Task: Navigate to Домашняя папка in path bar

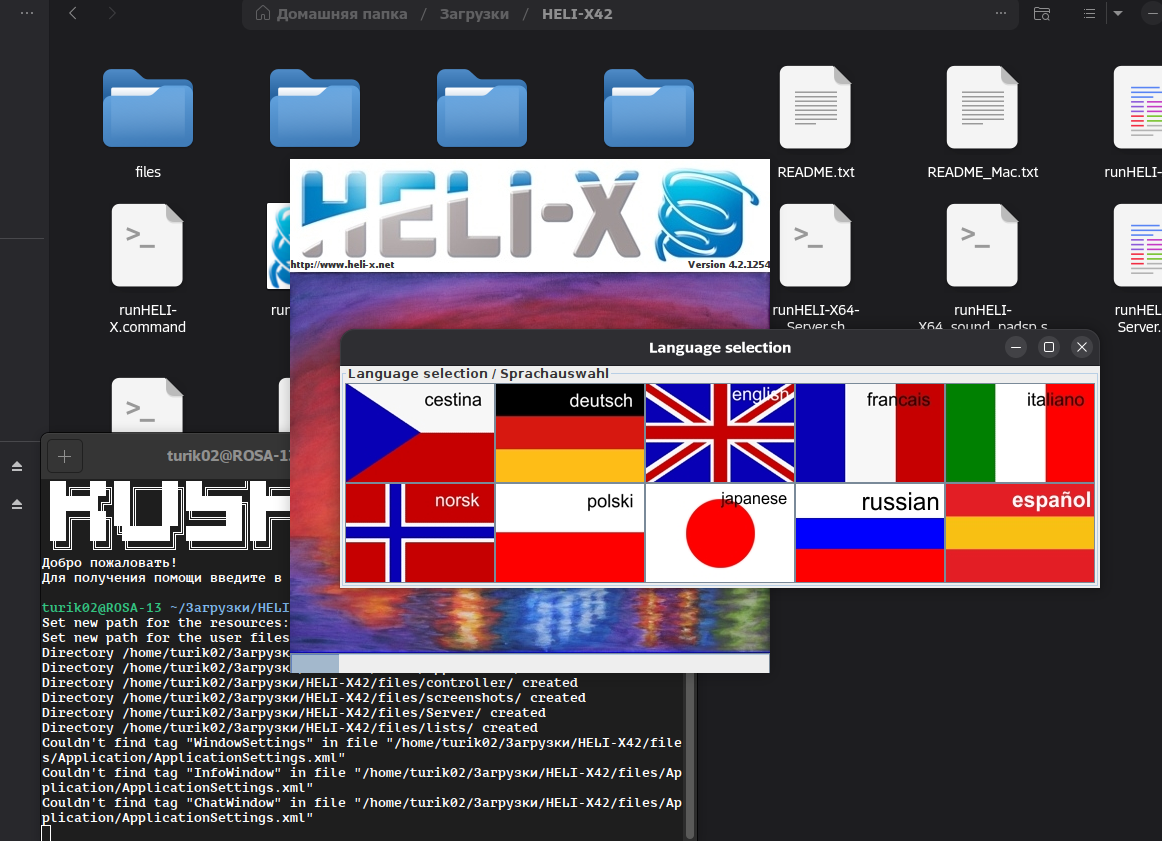Action: click(331, 14)
